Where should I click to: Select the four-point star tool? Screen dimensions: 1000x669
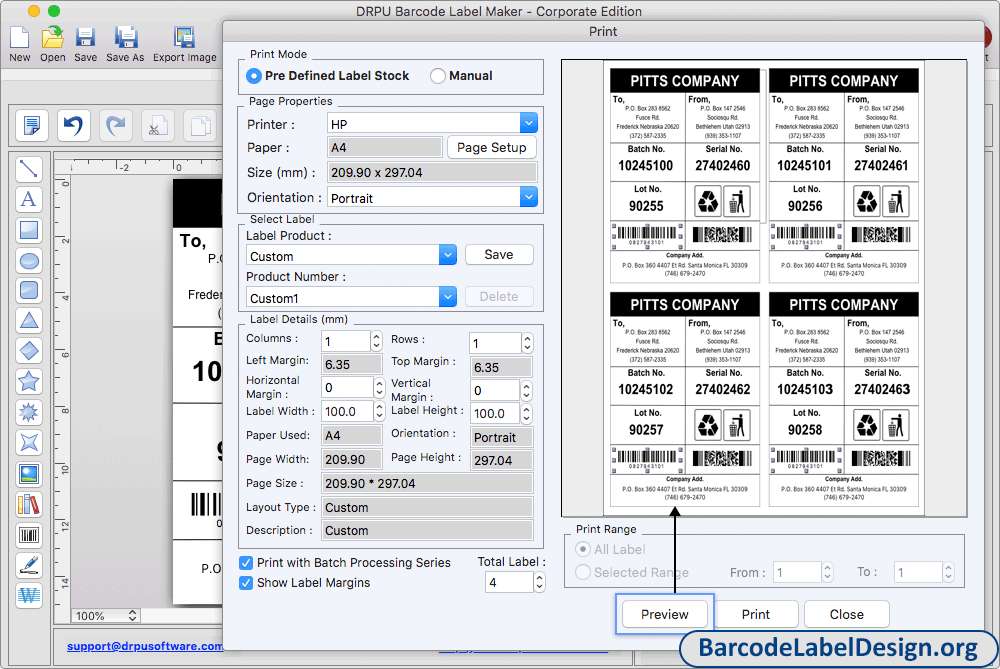pyautogui.click(x=29, y=443)
